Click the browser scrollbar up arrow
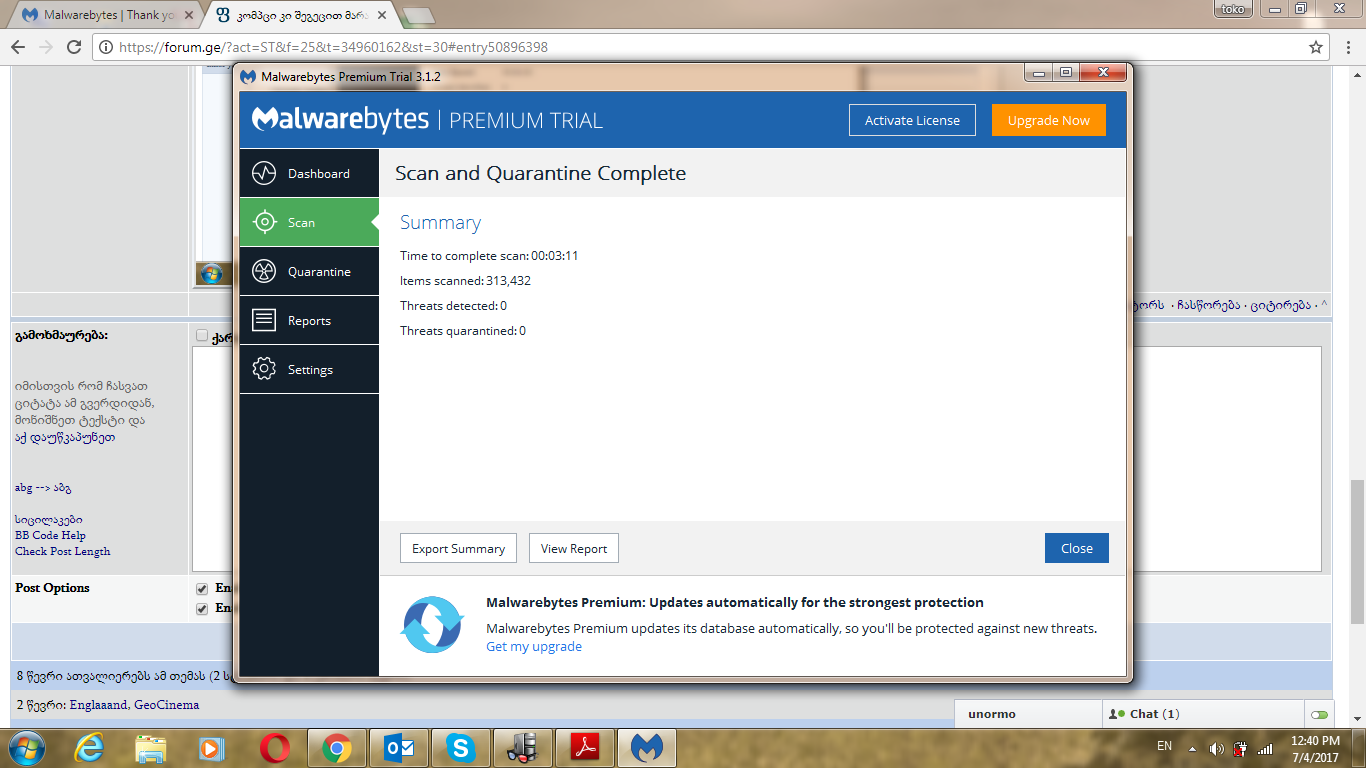 coord(1357,75)
